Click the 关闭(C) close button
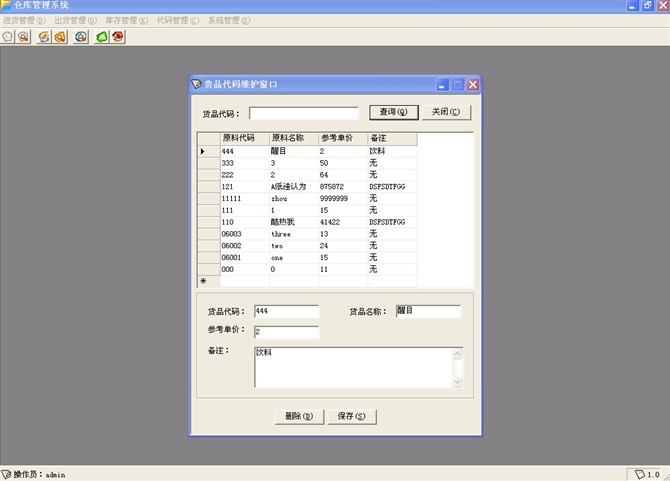Screen dimensions: 670x481 (x=446, y=112)
